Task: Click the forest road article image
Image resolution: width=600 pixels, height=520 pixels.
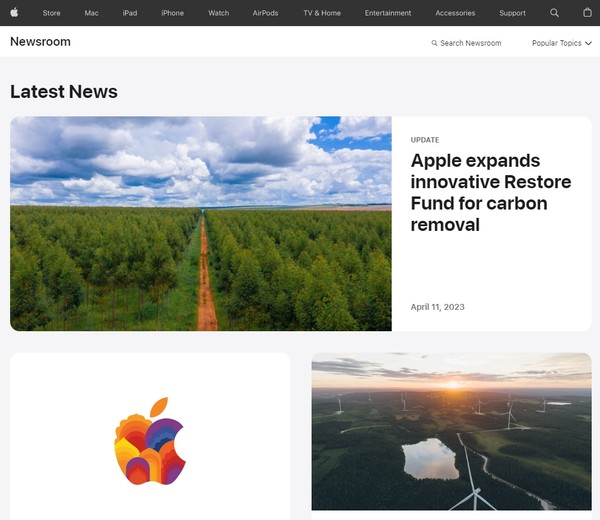Action: pyautogui.click(x=200, y=223)
